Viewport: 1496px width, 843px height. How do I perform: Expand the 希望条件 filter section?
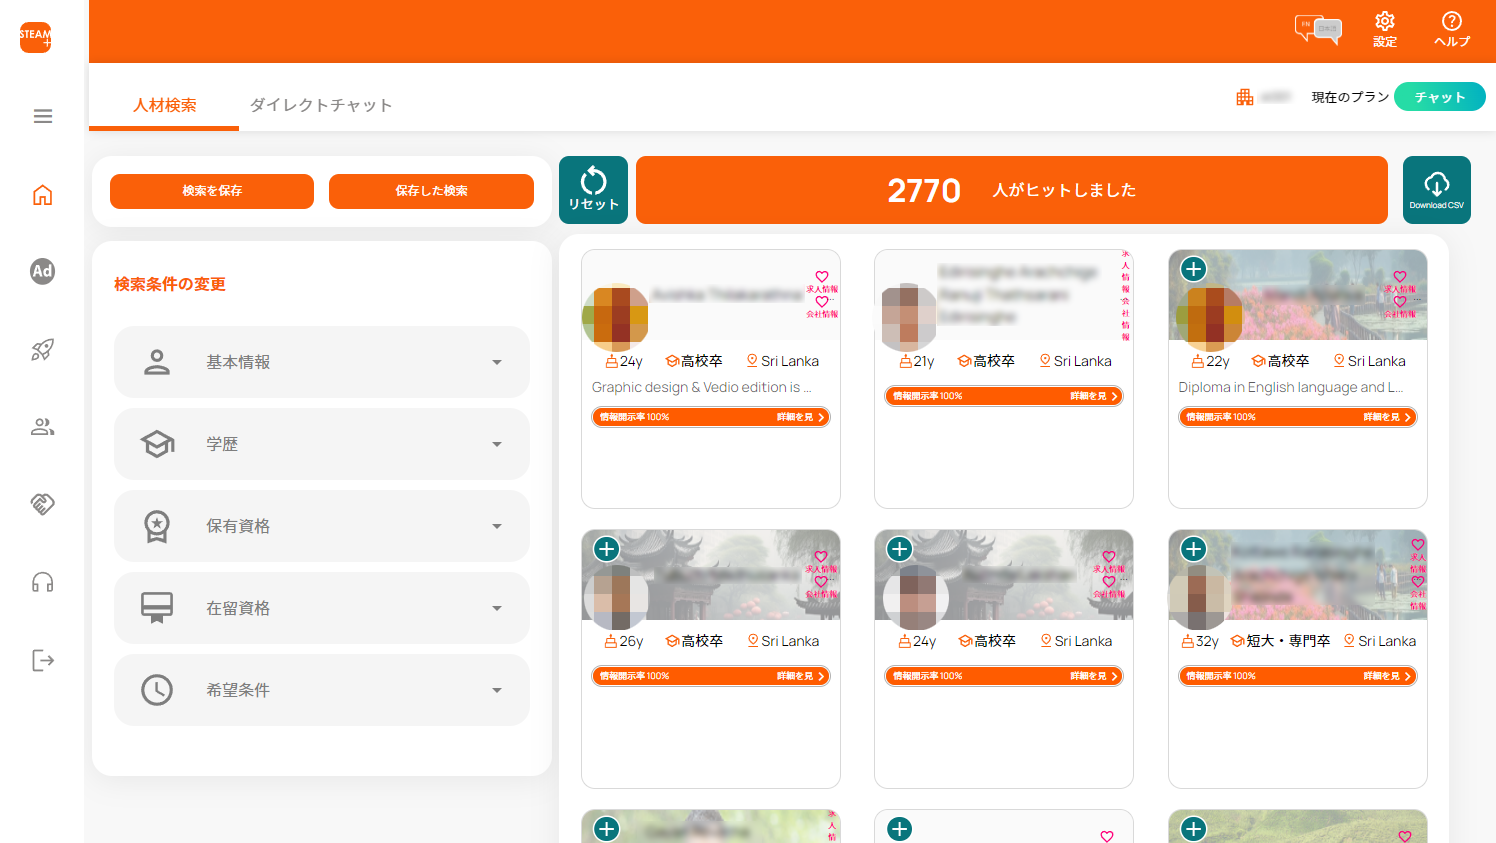(322, 690)
